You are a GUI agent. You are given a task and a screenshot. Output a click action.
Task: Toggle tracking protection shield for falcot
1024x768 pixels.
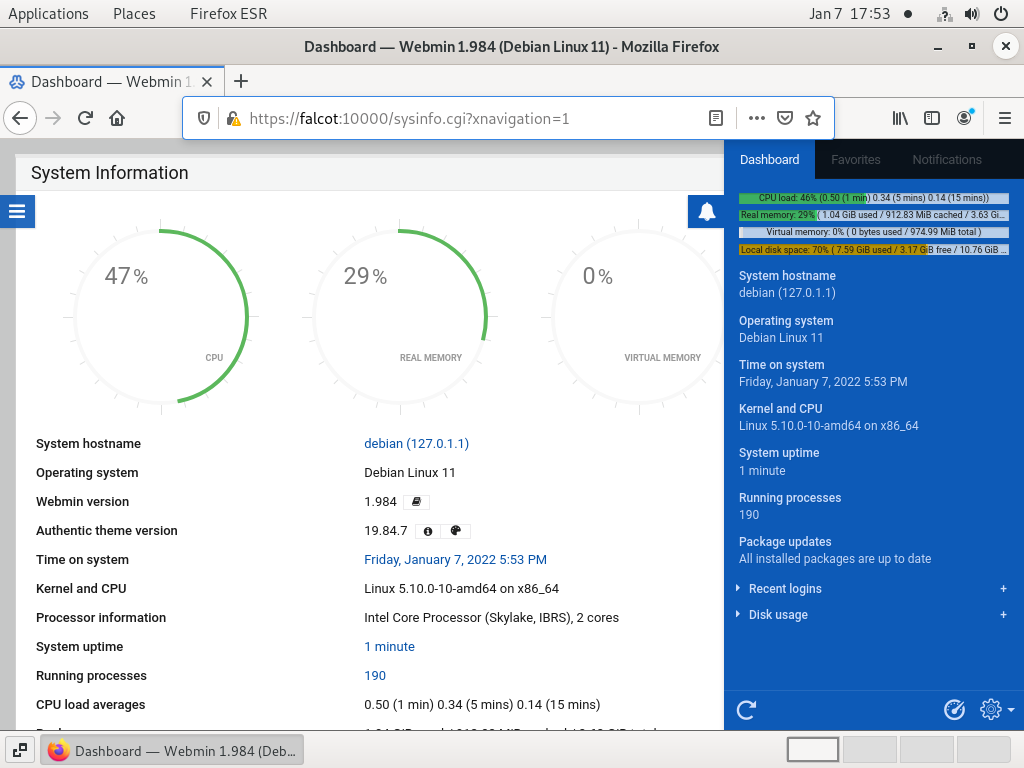(203, 117)
